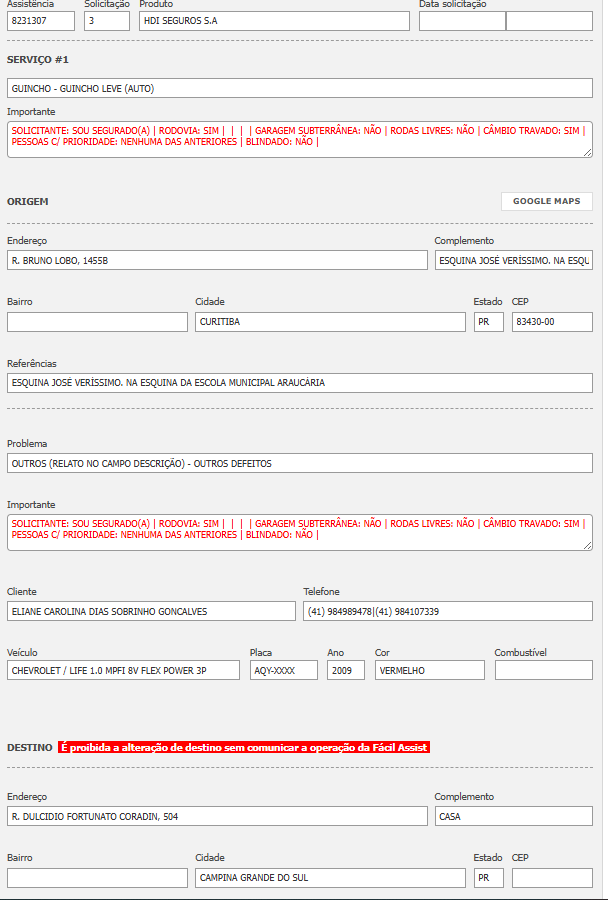This screenshot has width=608, height=900.
Task: Click the Ano field 2009
Action: (x=346, y=670)
